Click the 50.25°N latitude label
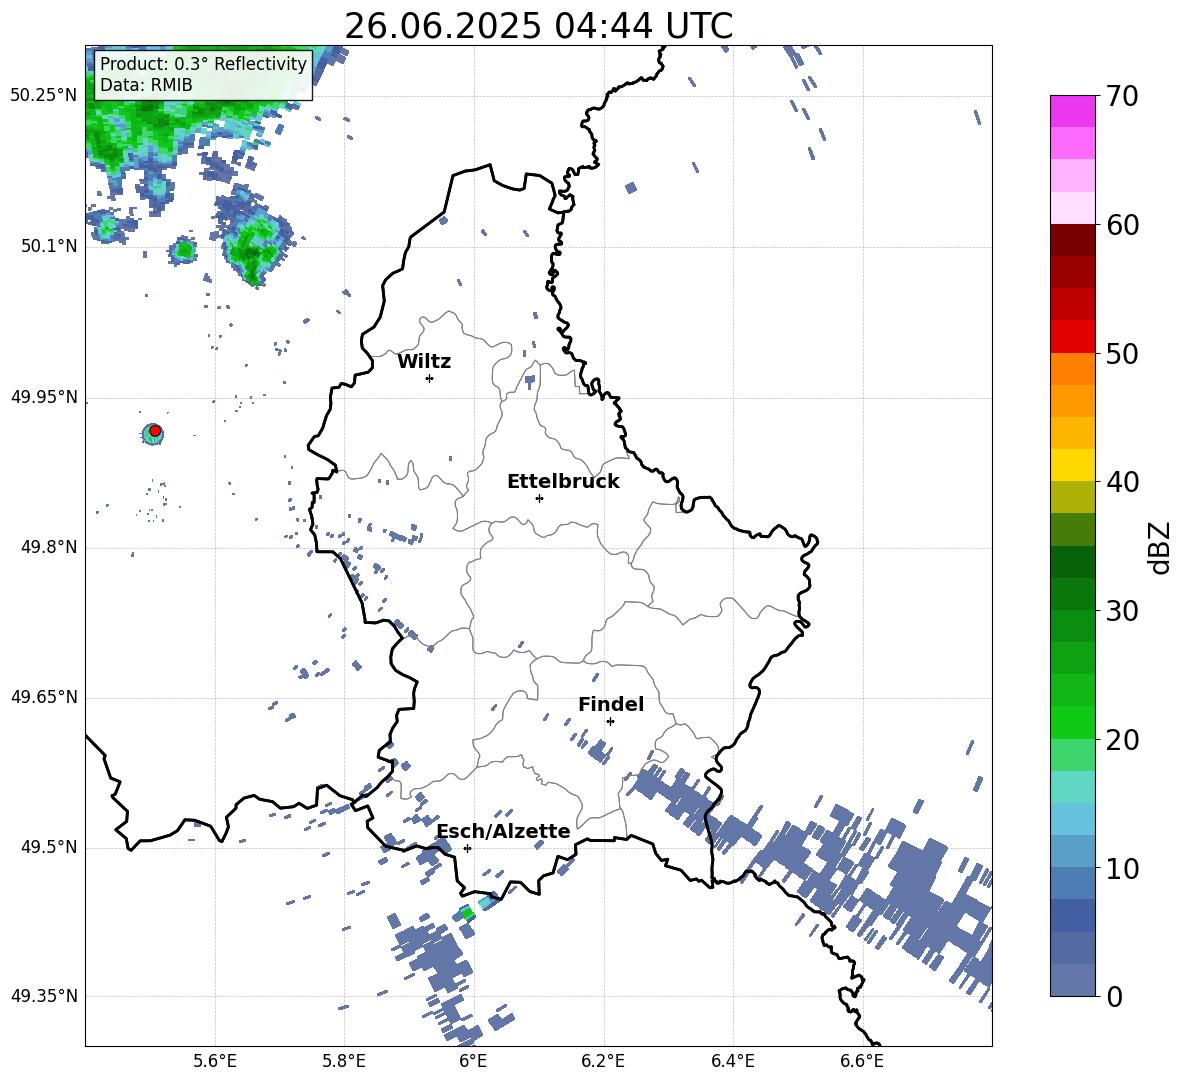This screenshot has width=1184, height=1081. click(x=44, y=96)
